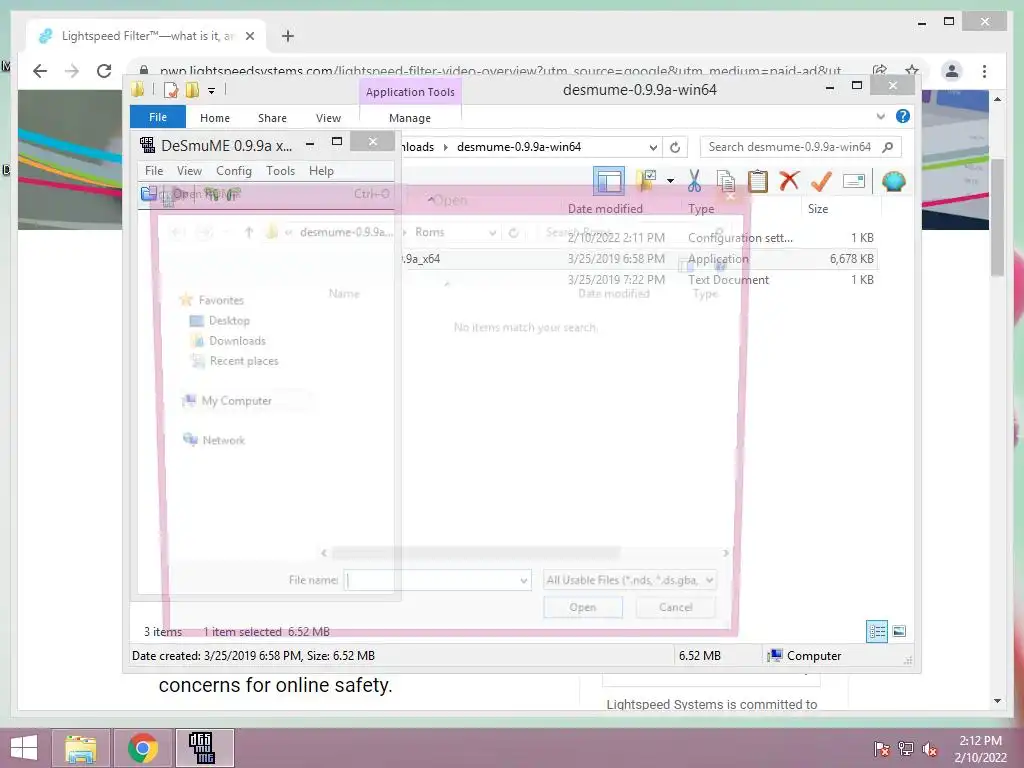The height and width of the screenshot is (768, 1024).
Task: Switch to the Home ribbon tab
Action: tap(215, 118)
